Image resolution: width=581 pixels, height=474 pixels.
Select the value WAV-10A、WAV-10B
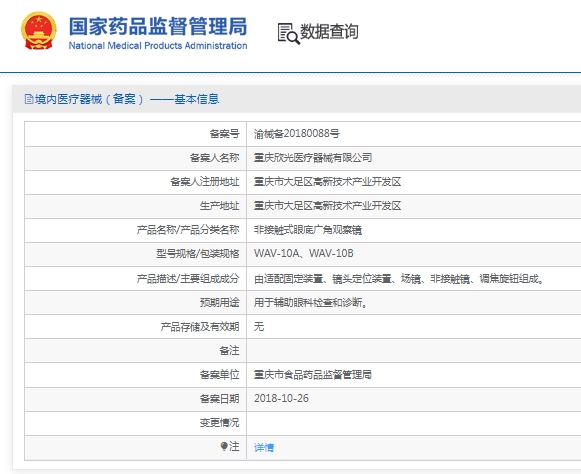[303, 253]
